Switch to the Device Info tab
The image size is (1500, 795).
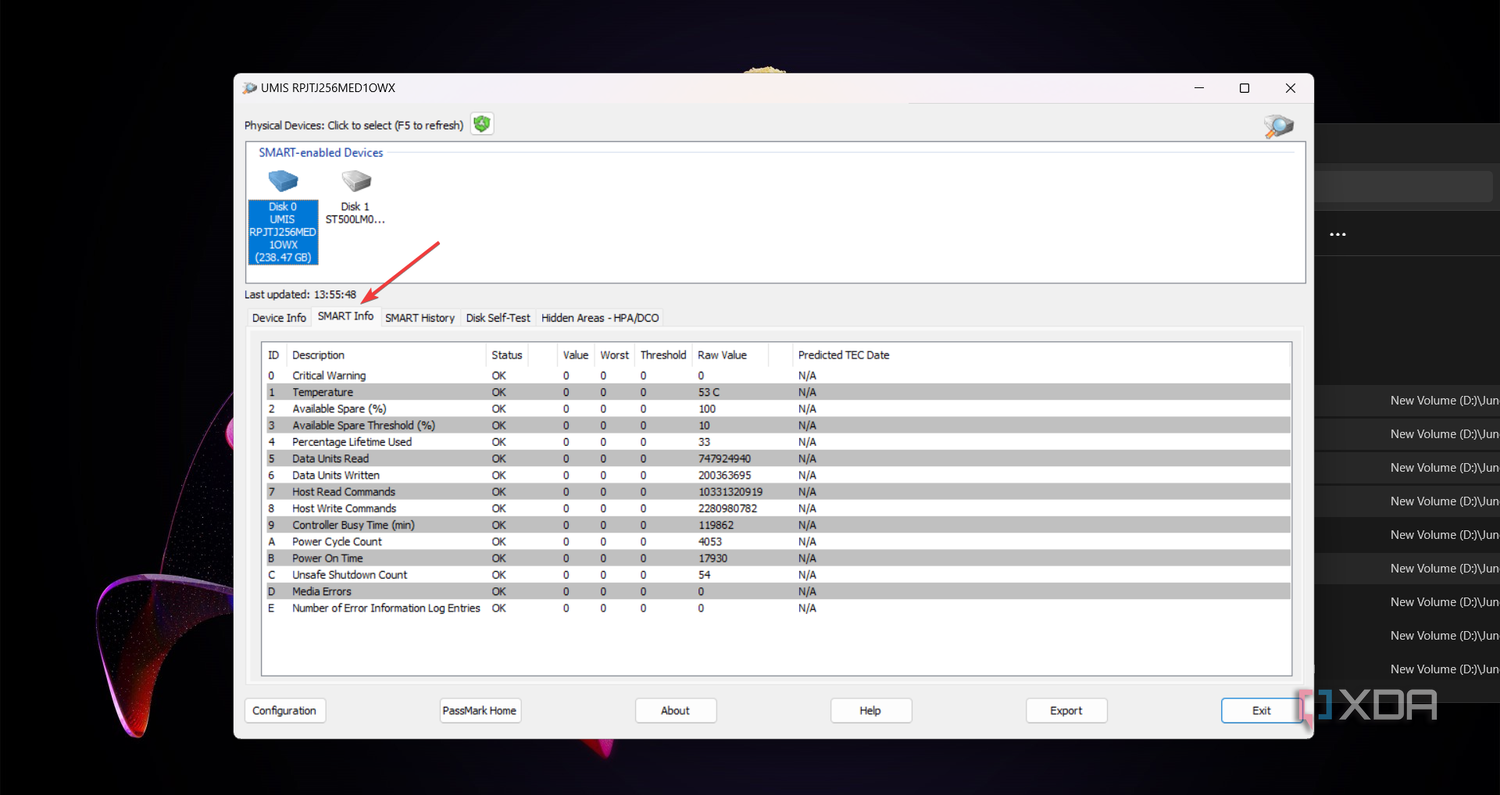[279, 318]
